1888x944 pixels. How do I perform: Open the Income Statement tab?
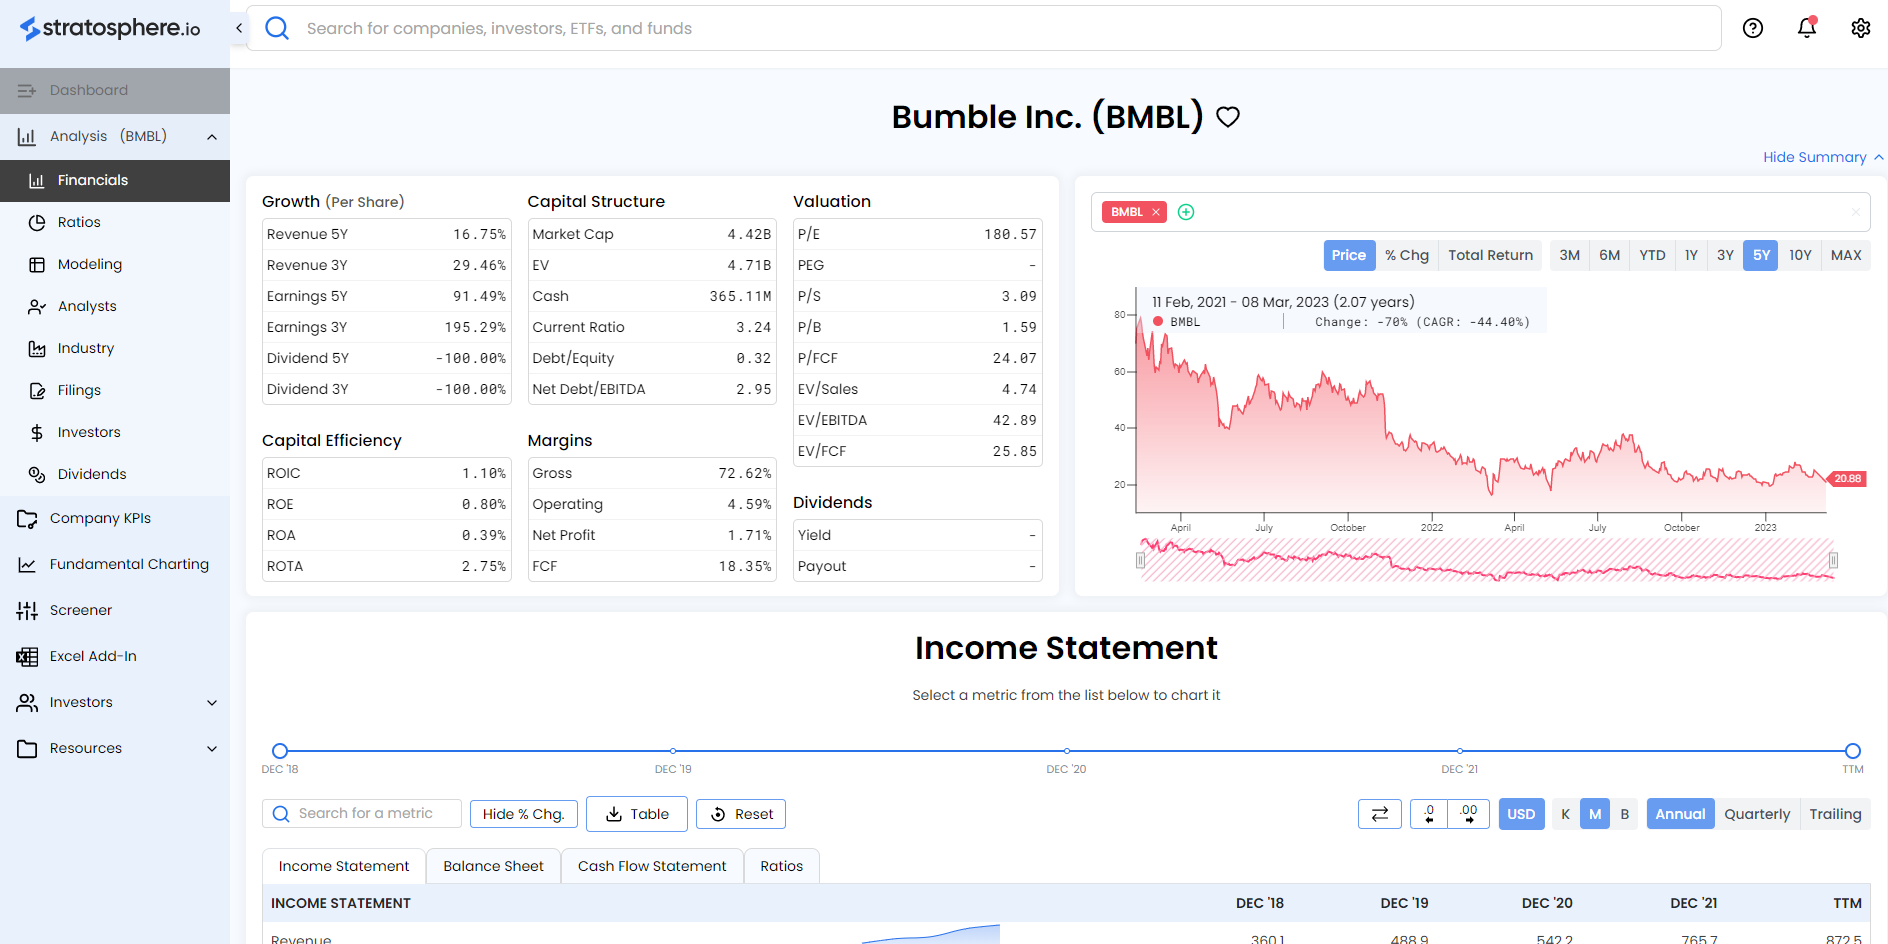[344, 866]
